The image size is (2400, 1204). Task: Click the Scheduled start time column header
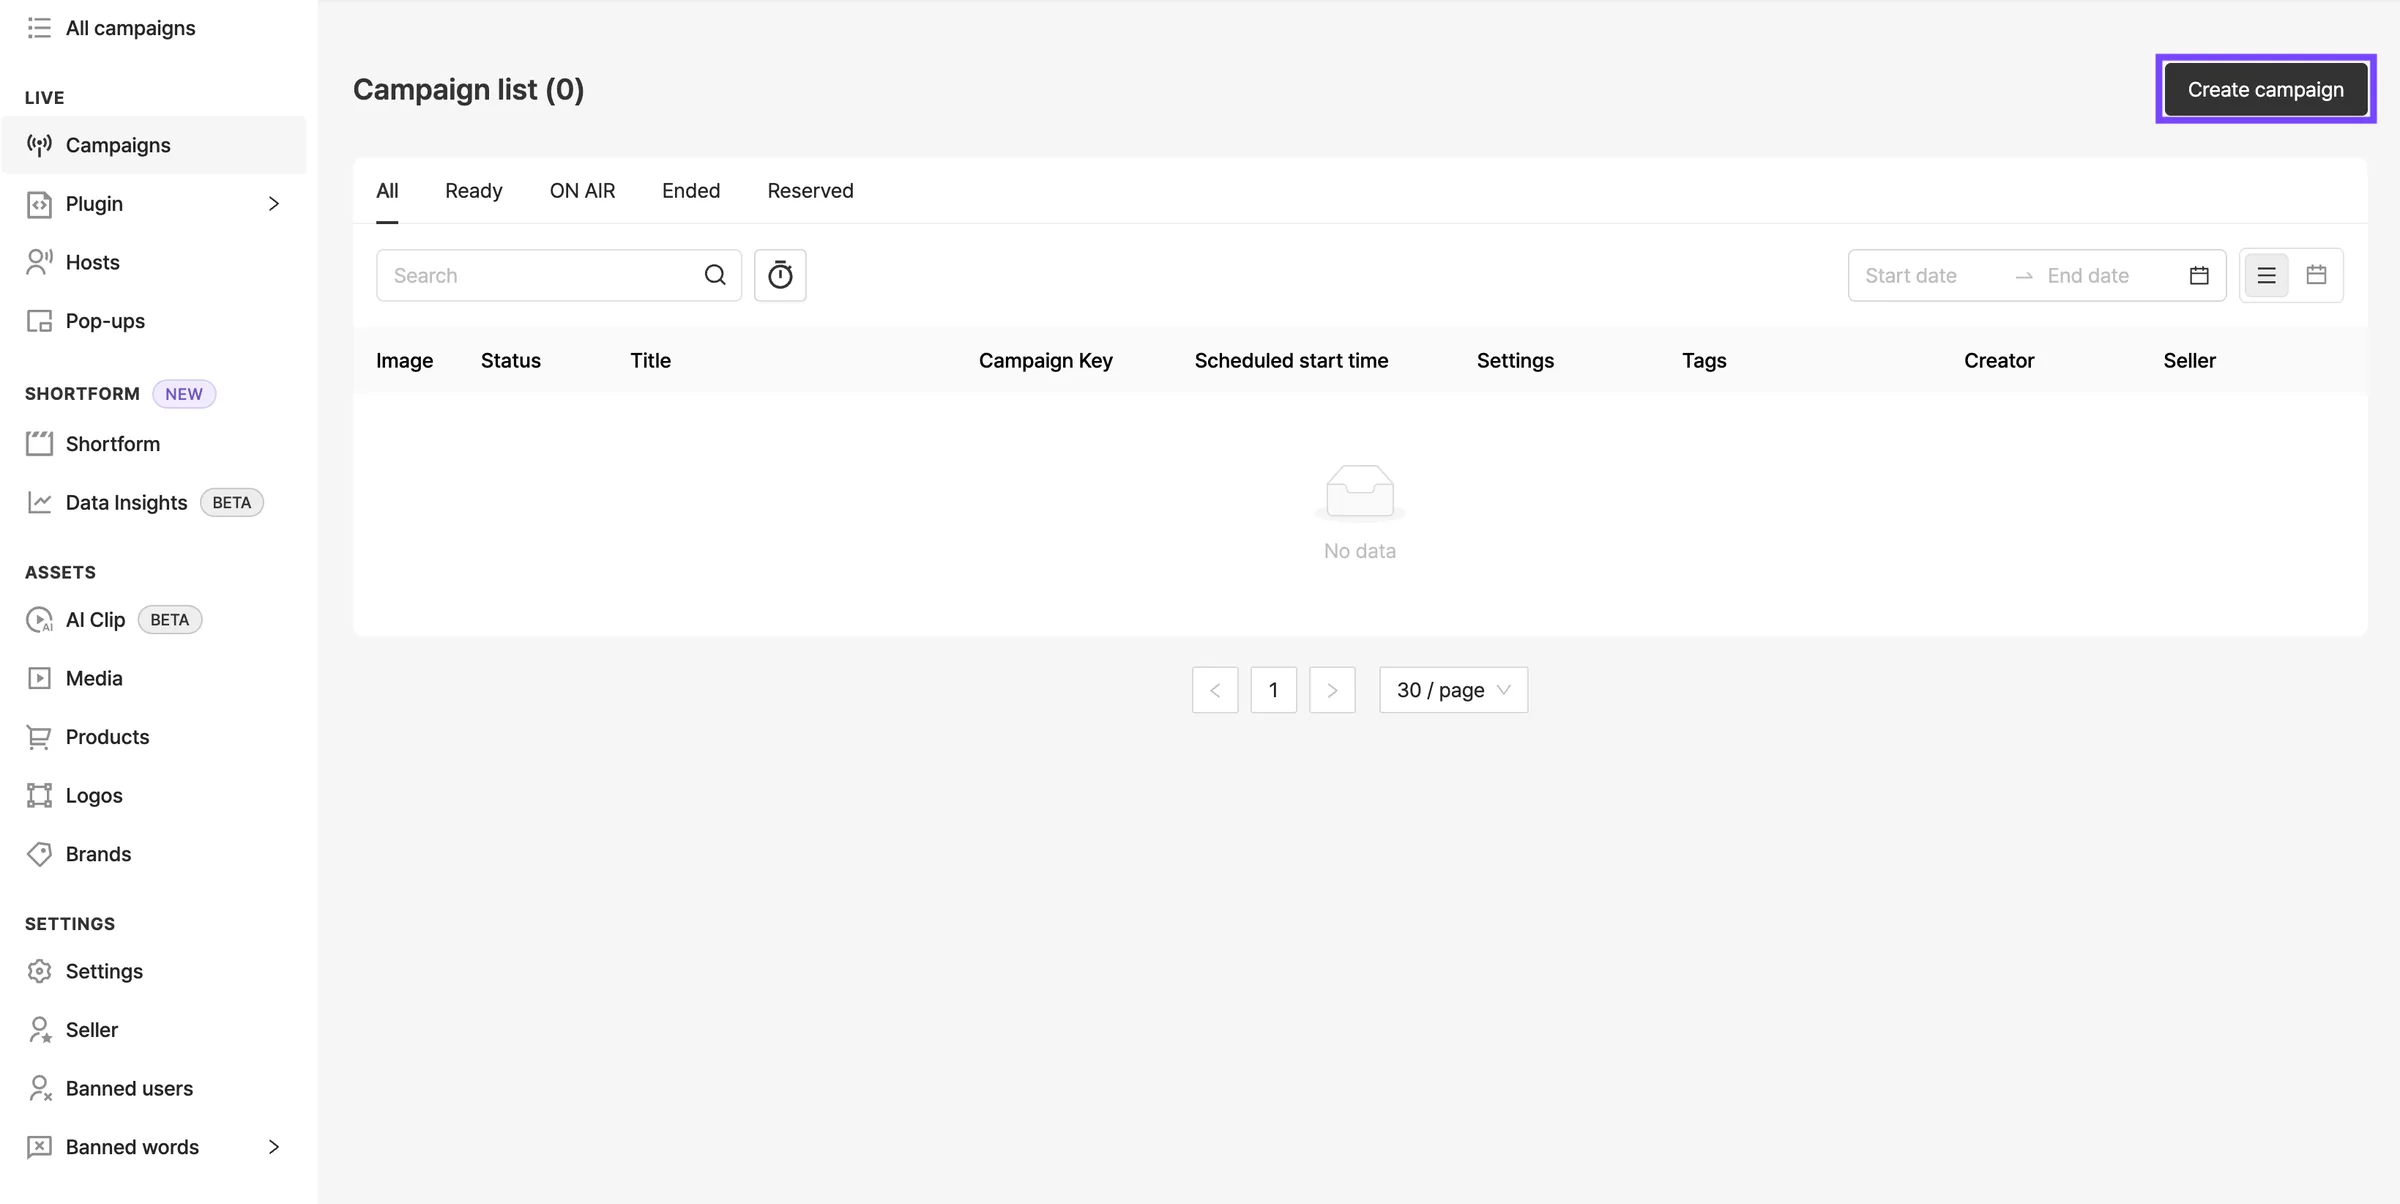[x=1291, y=361]
